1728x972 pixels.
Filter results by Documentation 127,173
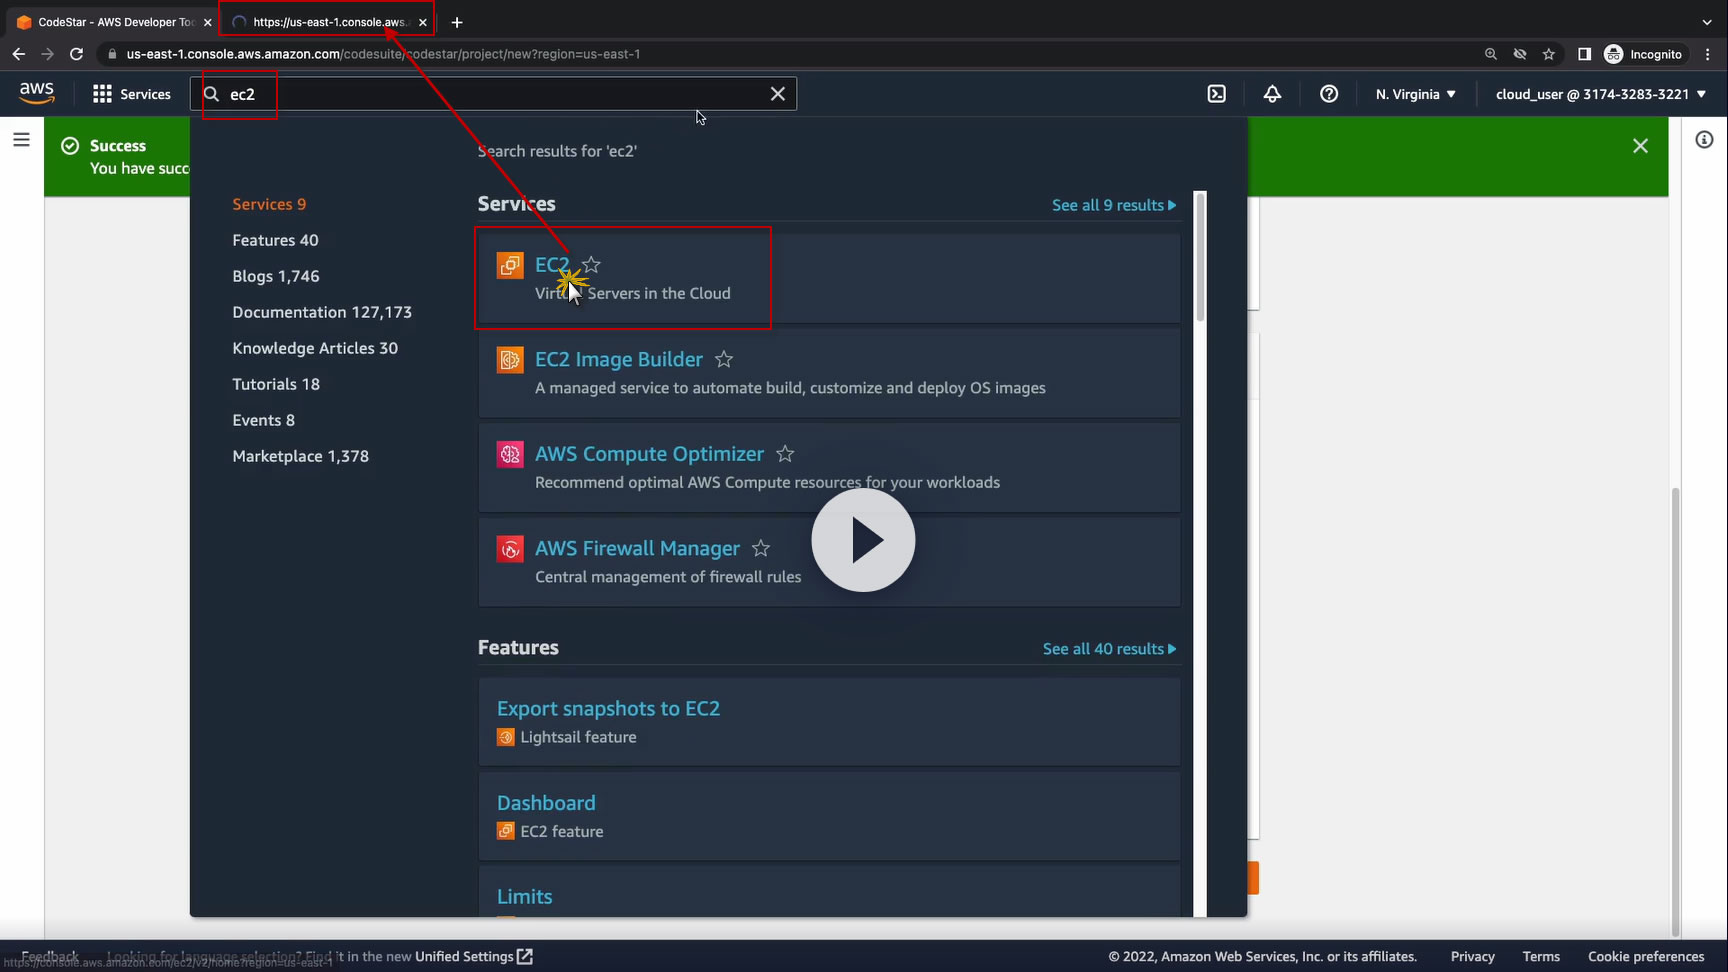click(322, 312)
